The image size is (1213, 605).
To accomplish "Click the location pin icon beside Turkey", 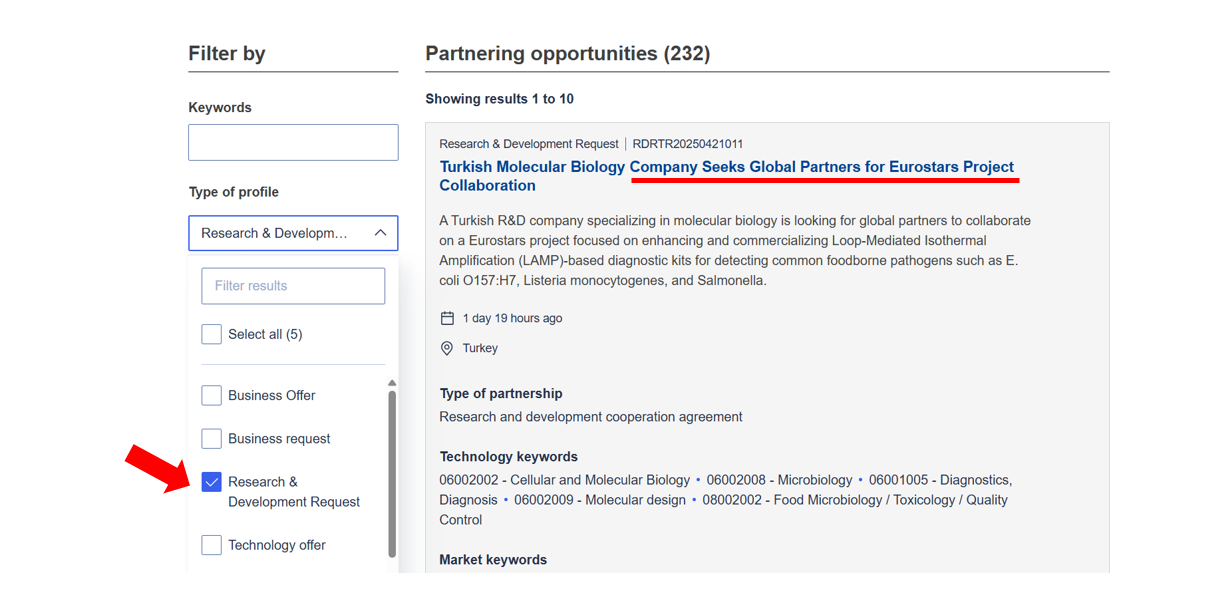I will (447, 348).
